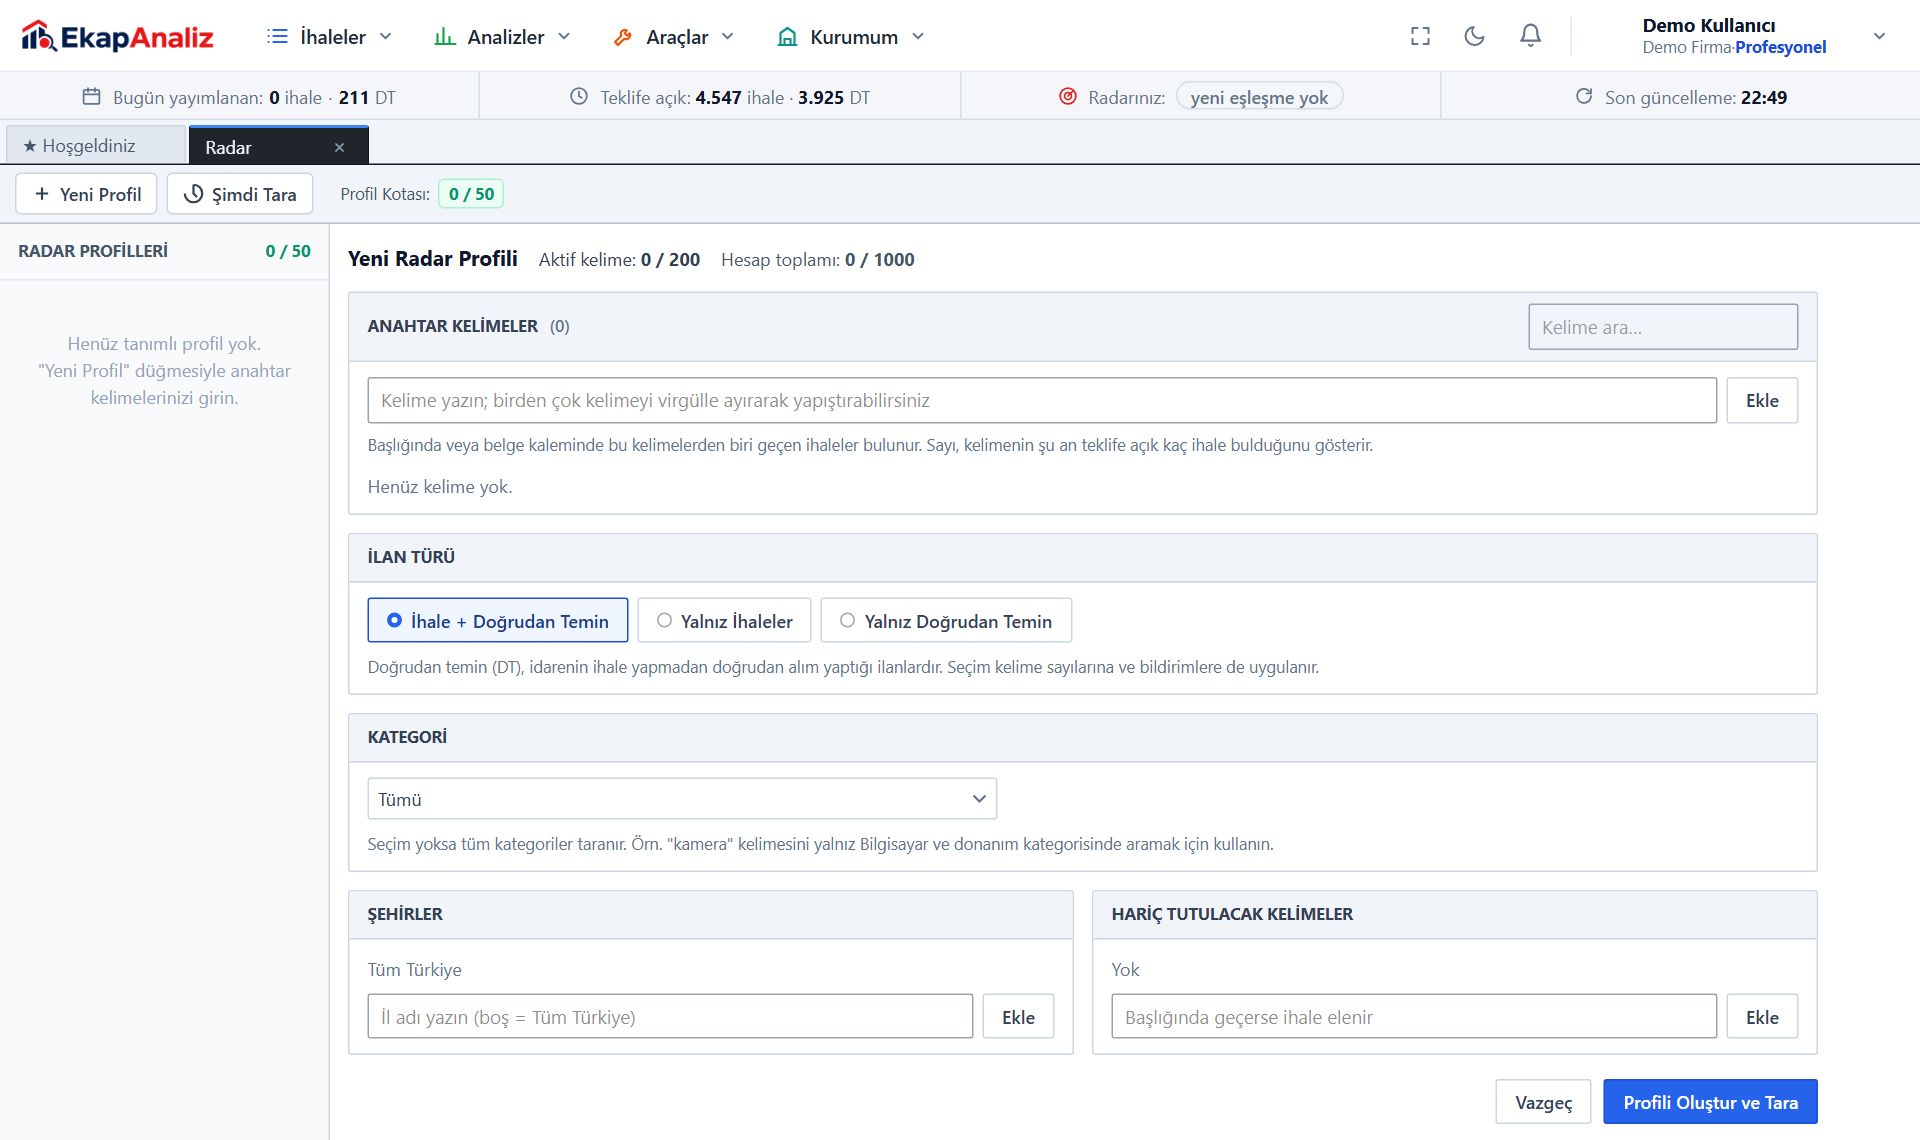Close the Radar tab
This screenshot has height=1140, width=1920.
click(340, 147)
